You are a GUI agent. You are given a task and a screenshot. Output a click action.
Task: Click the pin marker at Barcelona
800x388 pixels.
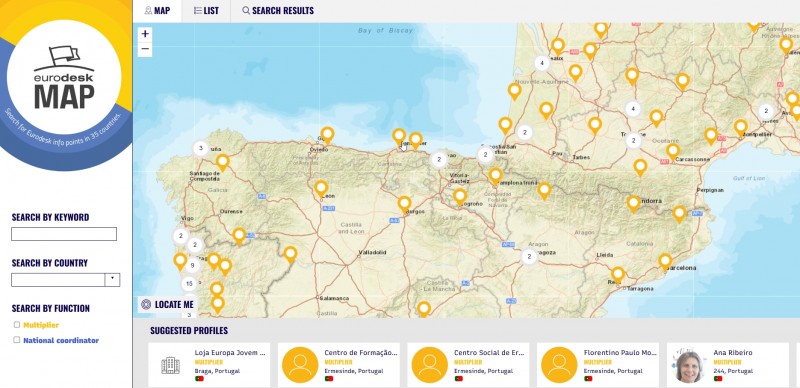[x=665, y=261]
